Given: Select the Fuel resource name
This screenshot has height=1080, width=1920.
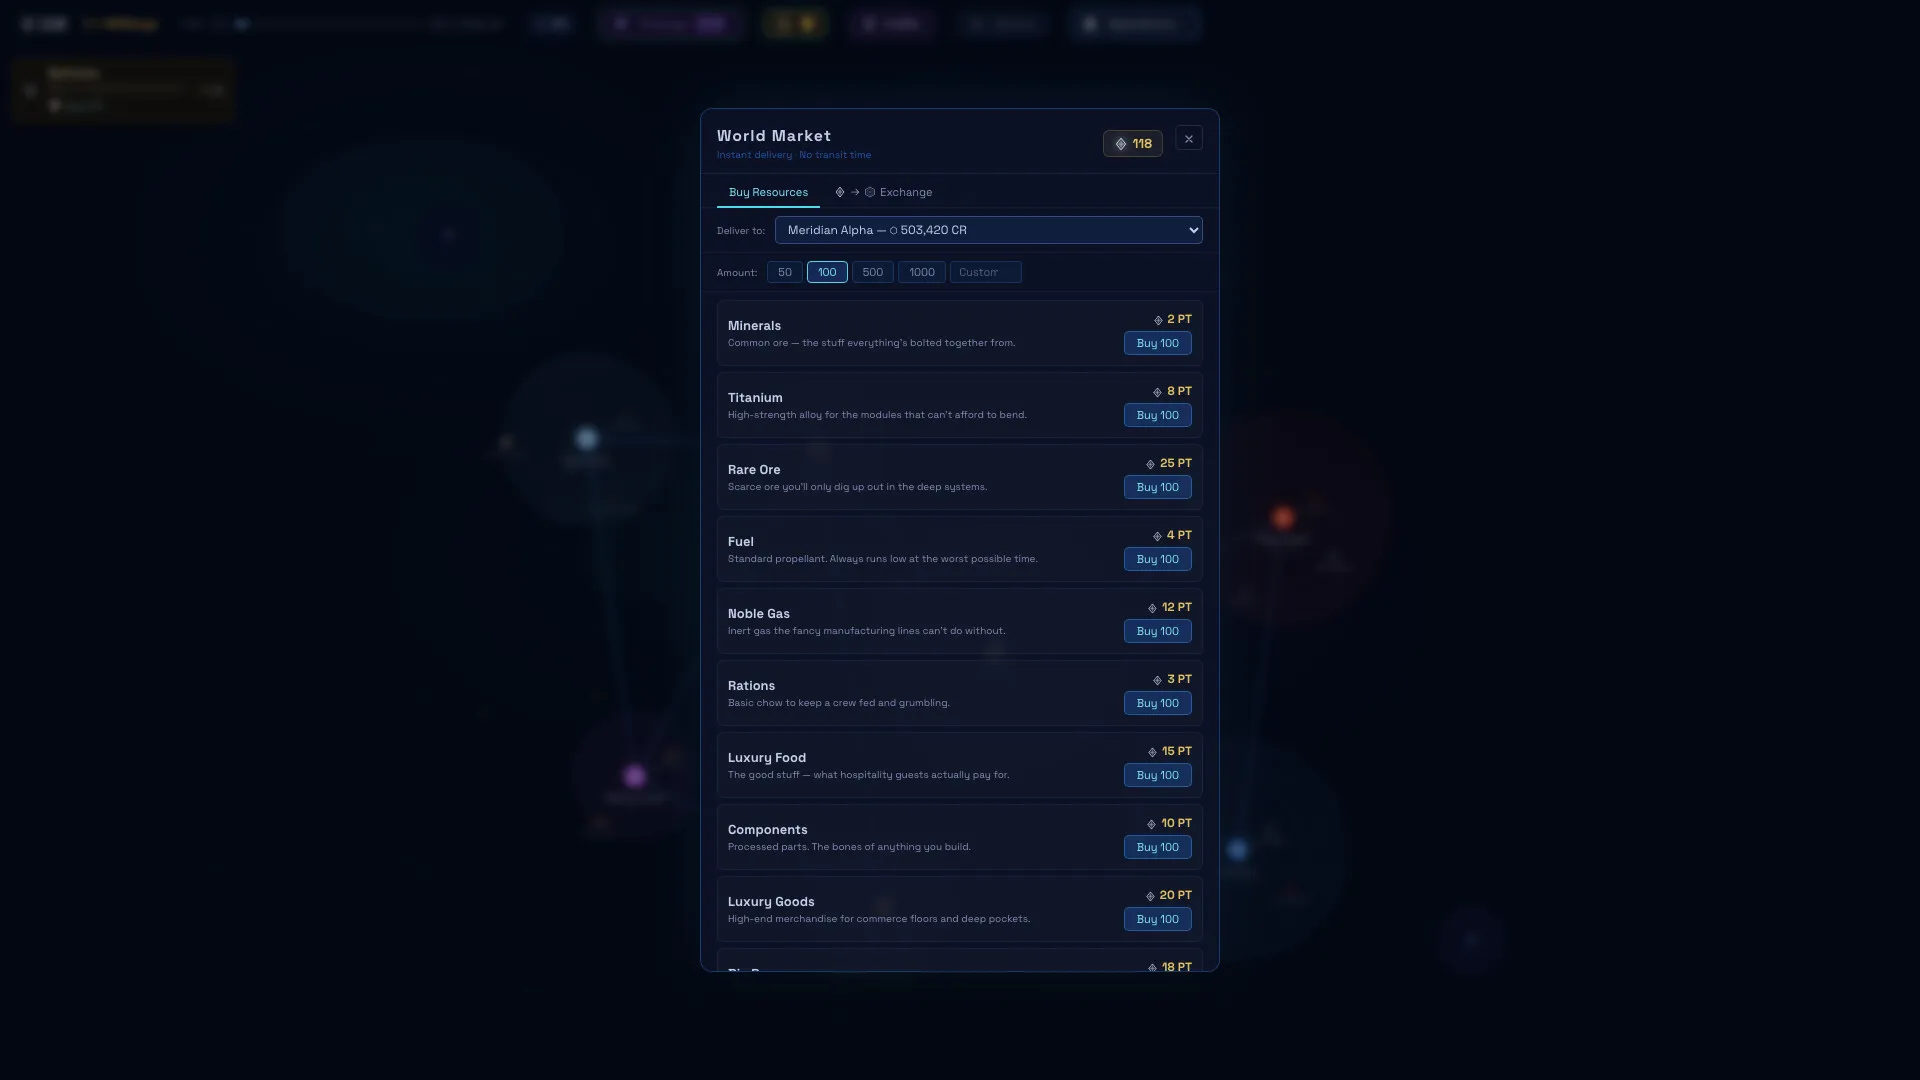Looking at the screenshot, I should pyautogui.click(x=741, y=542).
